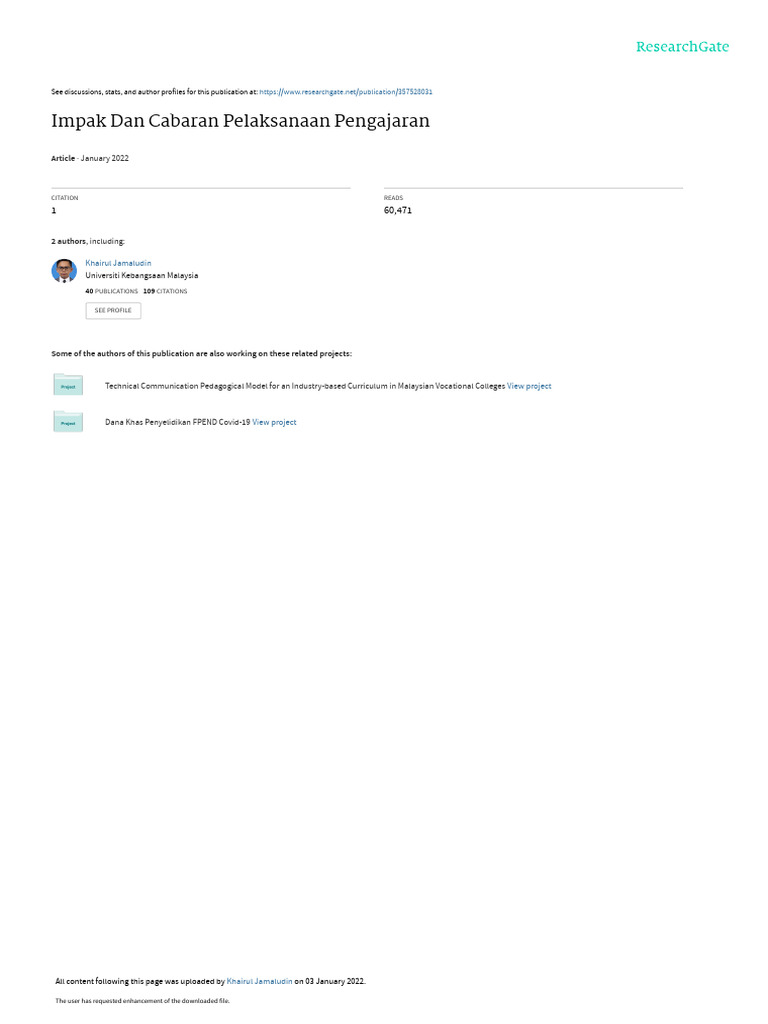Click Universiti Kebangsaan Malaysia affiliation text

click(x=142, y=276)
